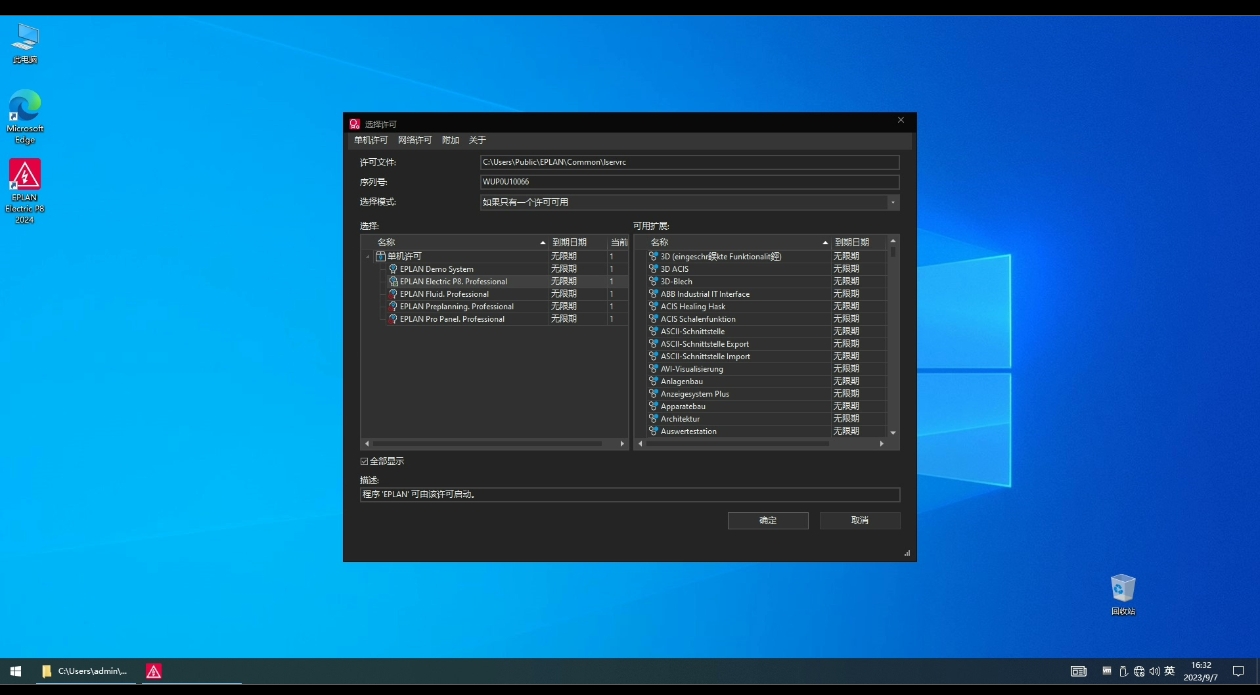The height and width of the screenshot is (695, 1260).
Task: Open the notification center icon
Action: pyautogui.click(x=1238, y=671)
